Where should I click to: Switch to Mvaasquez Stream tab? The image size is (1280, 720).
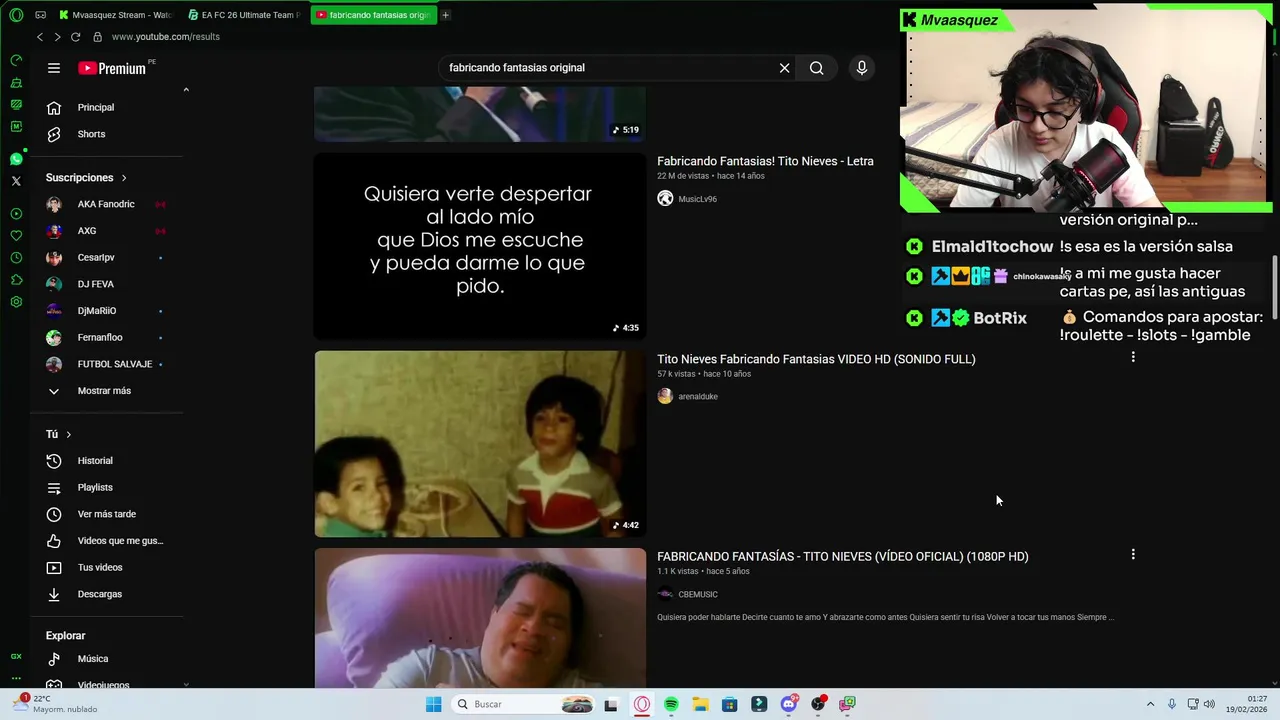coord(115,15)
